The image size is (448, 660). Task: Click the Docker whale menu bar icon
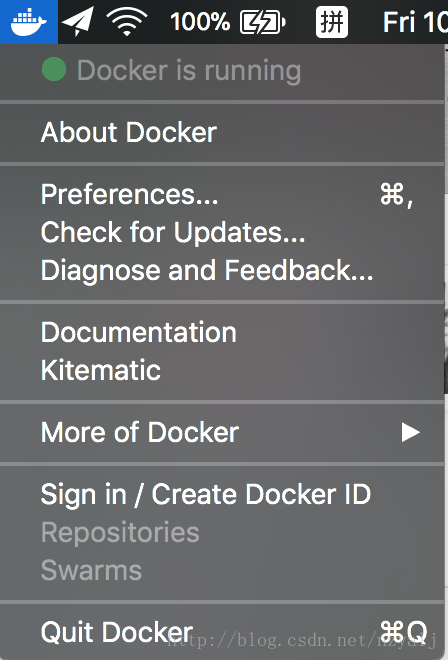point(29,21)
